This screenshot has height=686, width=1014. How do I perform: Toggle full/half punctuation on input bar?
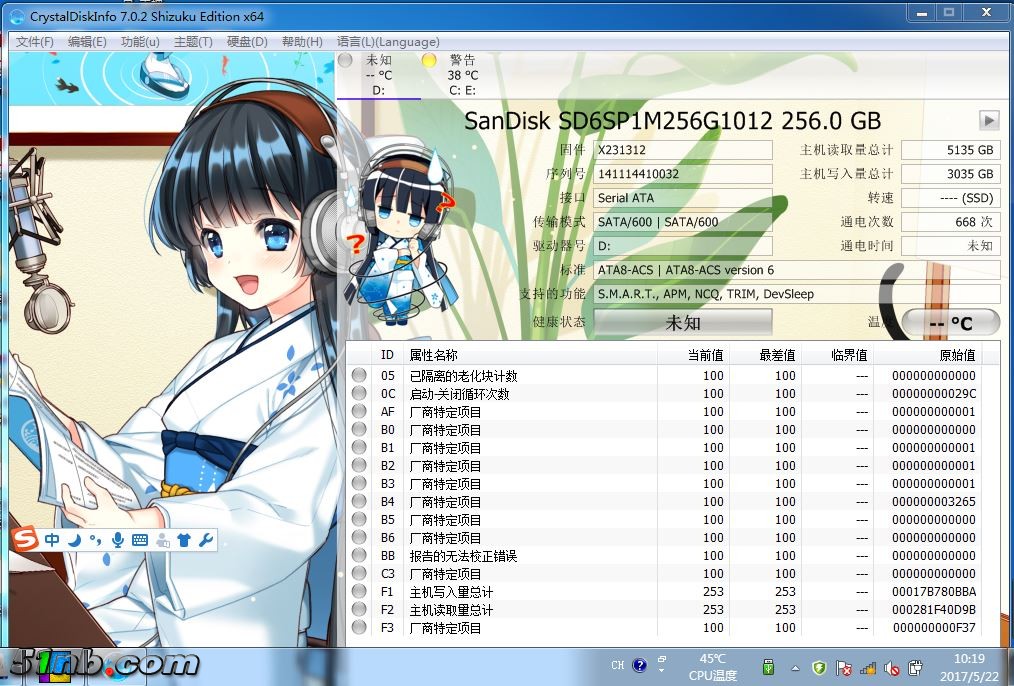(x=95, y=540)
